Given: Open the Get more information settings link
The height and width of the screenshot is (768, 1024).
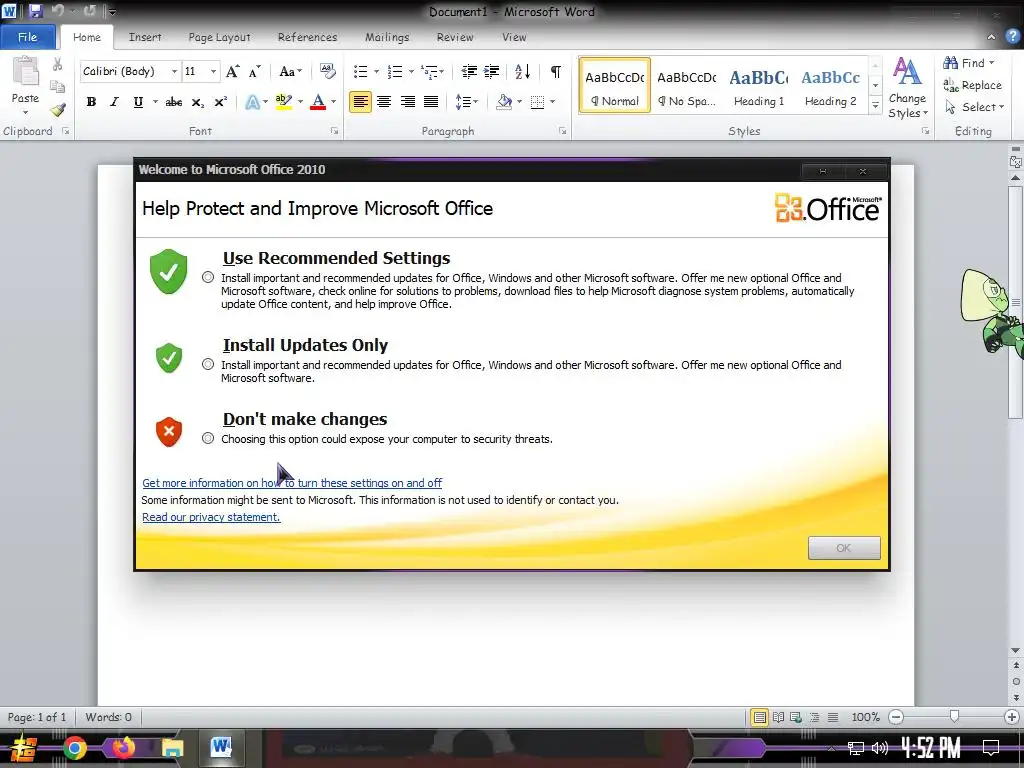Looking at the screenshot, I should pyautogui.click(x=292, y=483).
